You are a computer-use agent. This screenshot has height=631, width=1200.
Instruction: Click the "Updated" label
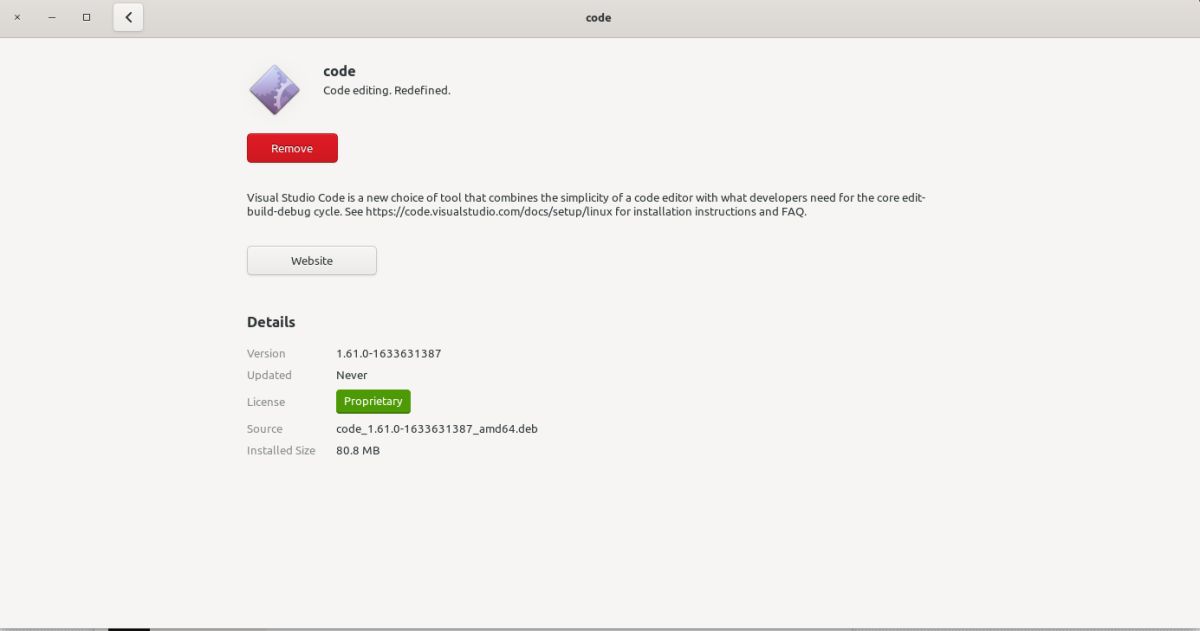tap(269, 375)
